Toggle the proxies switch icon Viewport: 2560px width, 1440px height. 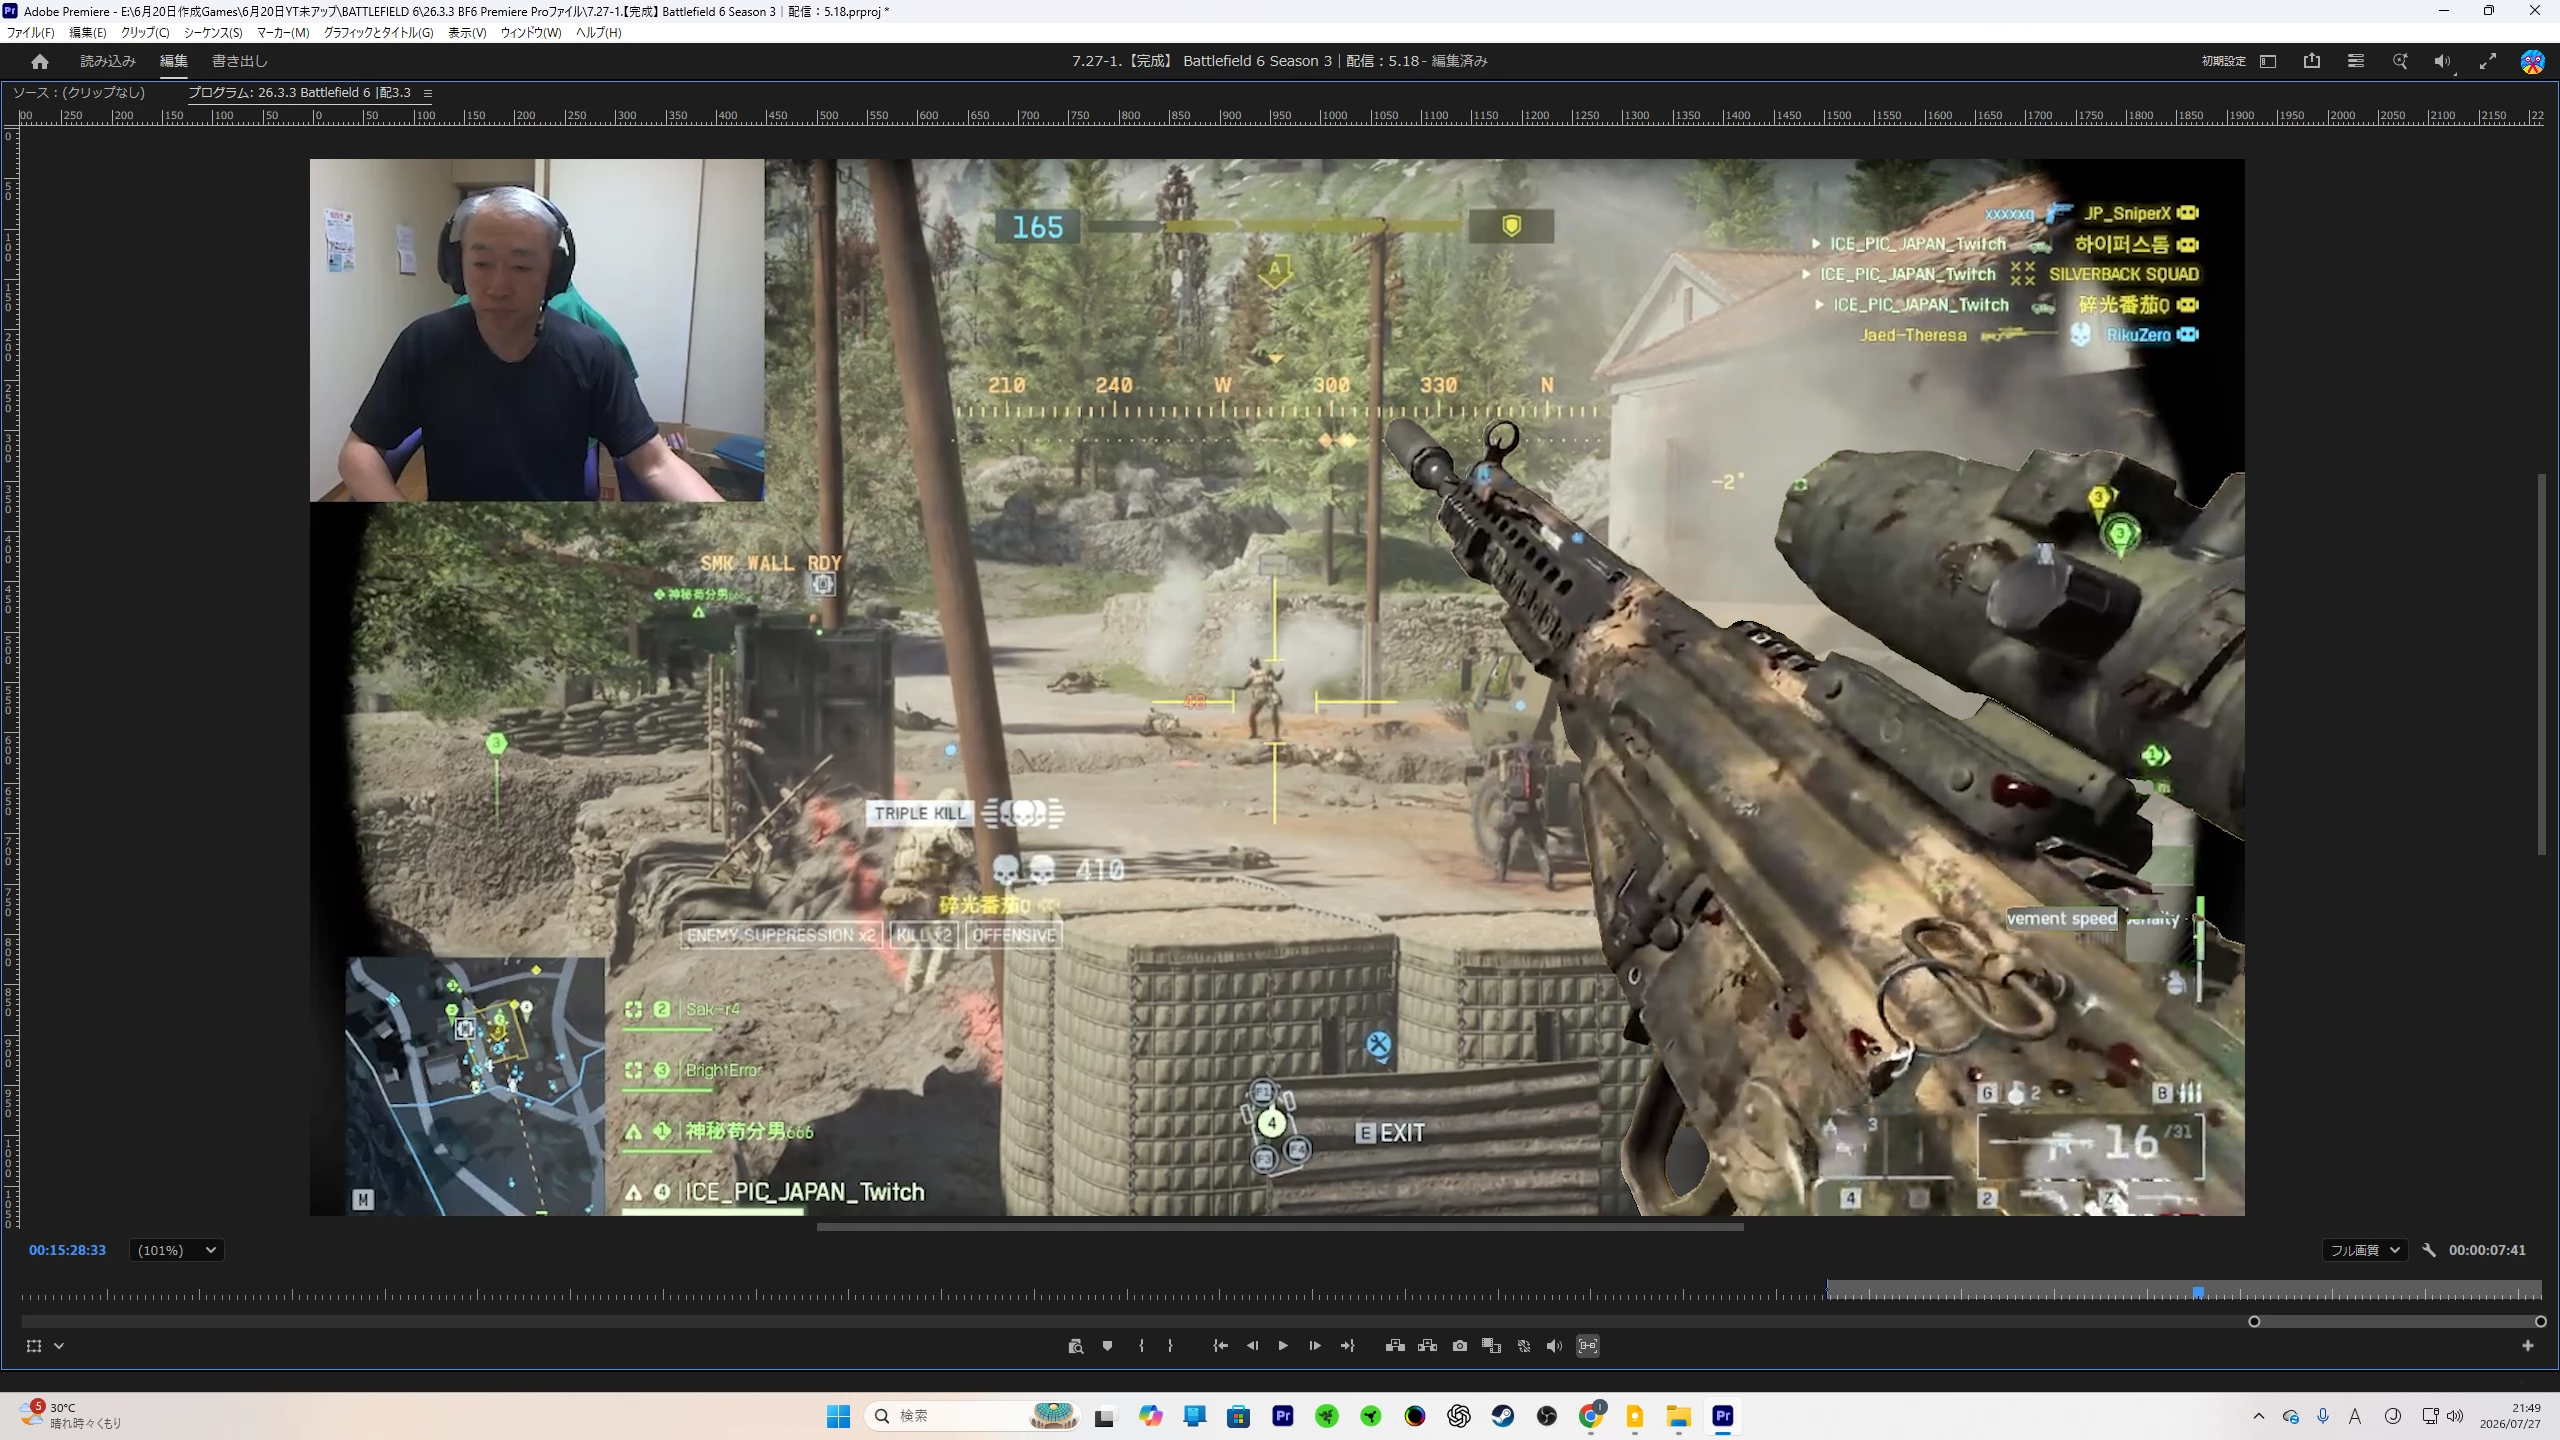1524,1346
